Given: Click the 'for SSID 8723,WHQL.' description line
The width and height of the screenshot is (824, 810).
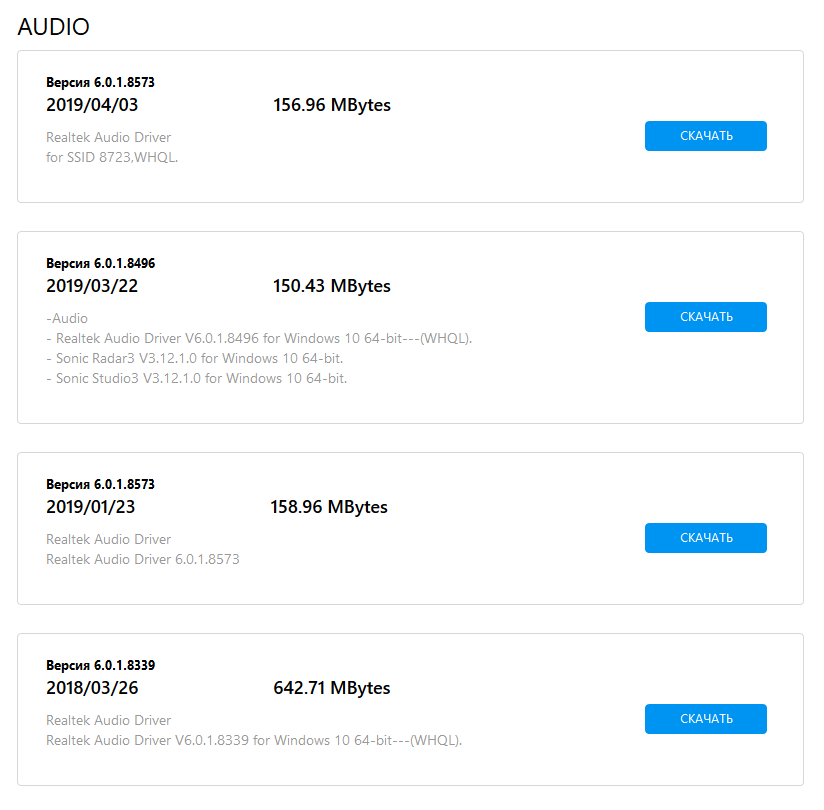Looking at the screenshot, I should [x=112, y=157].
